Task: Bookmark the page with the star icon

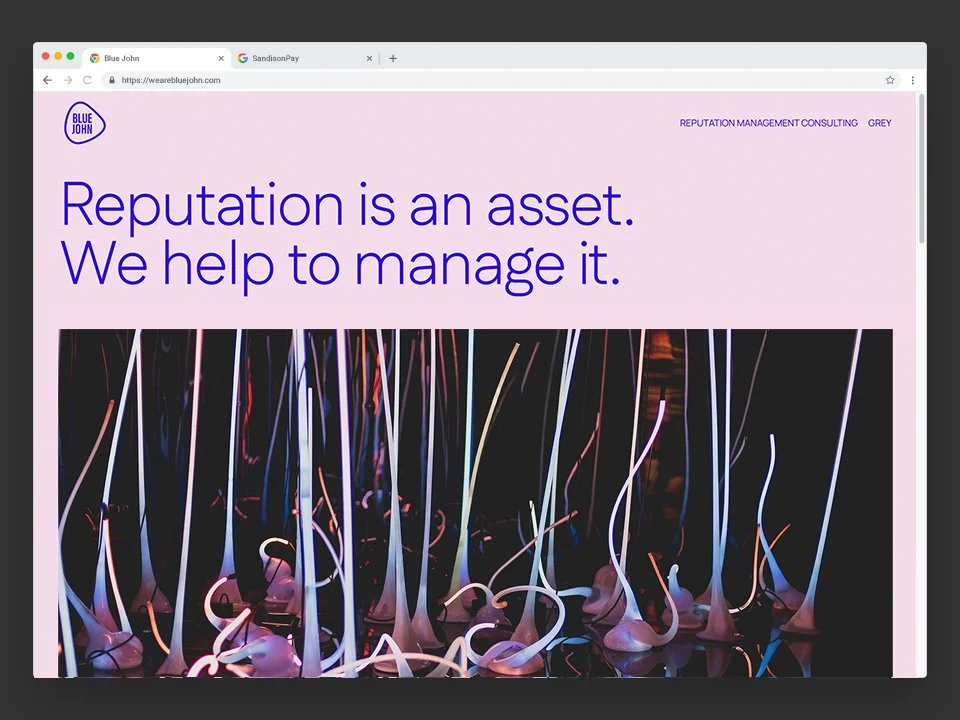Action: (890, 80)
